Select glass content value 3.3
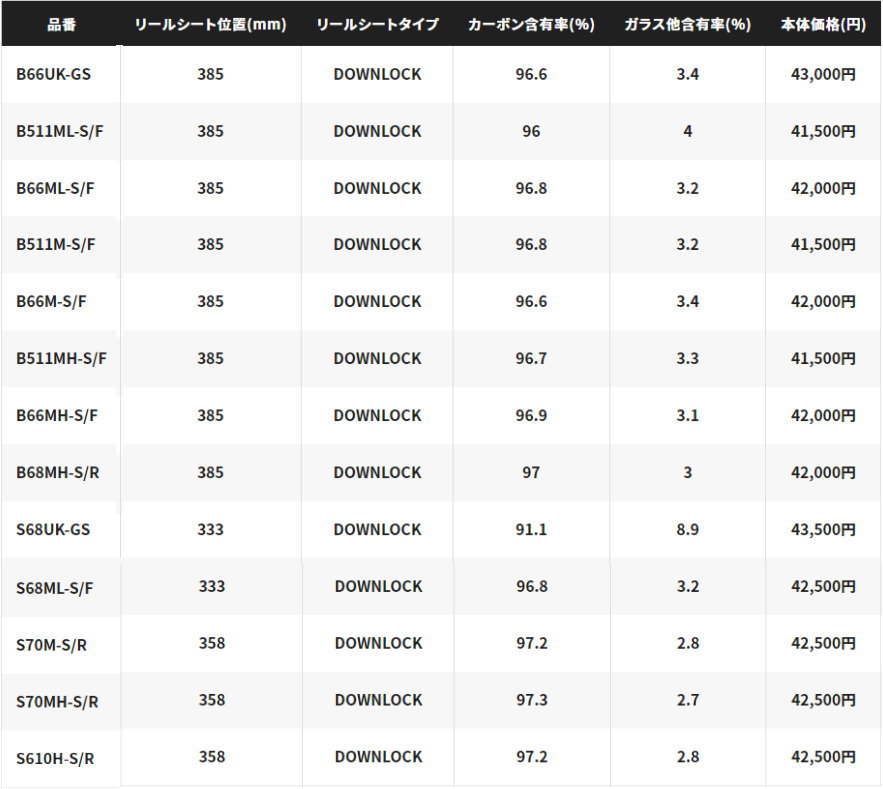The width and height of the screenshot is (883, 789). click(x=688, y=358)
